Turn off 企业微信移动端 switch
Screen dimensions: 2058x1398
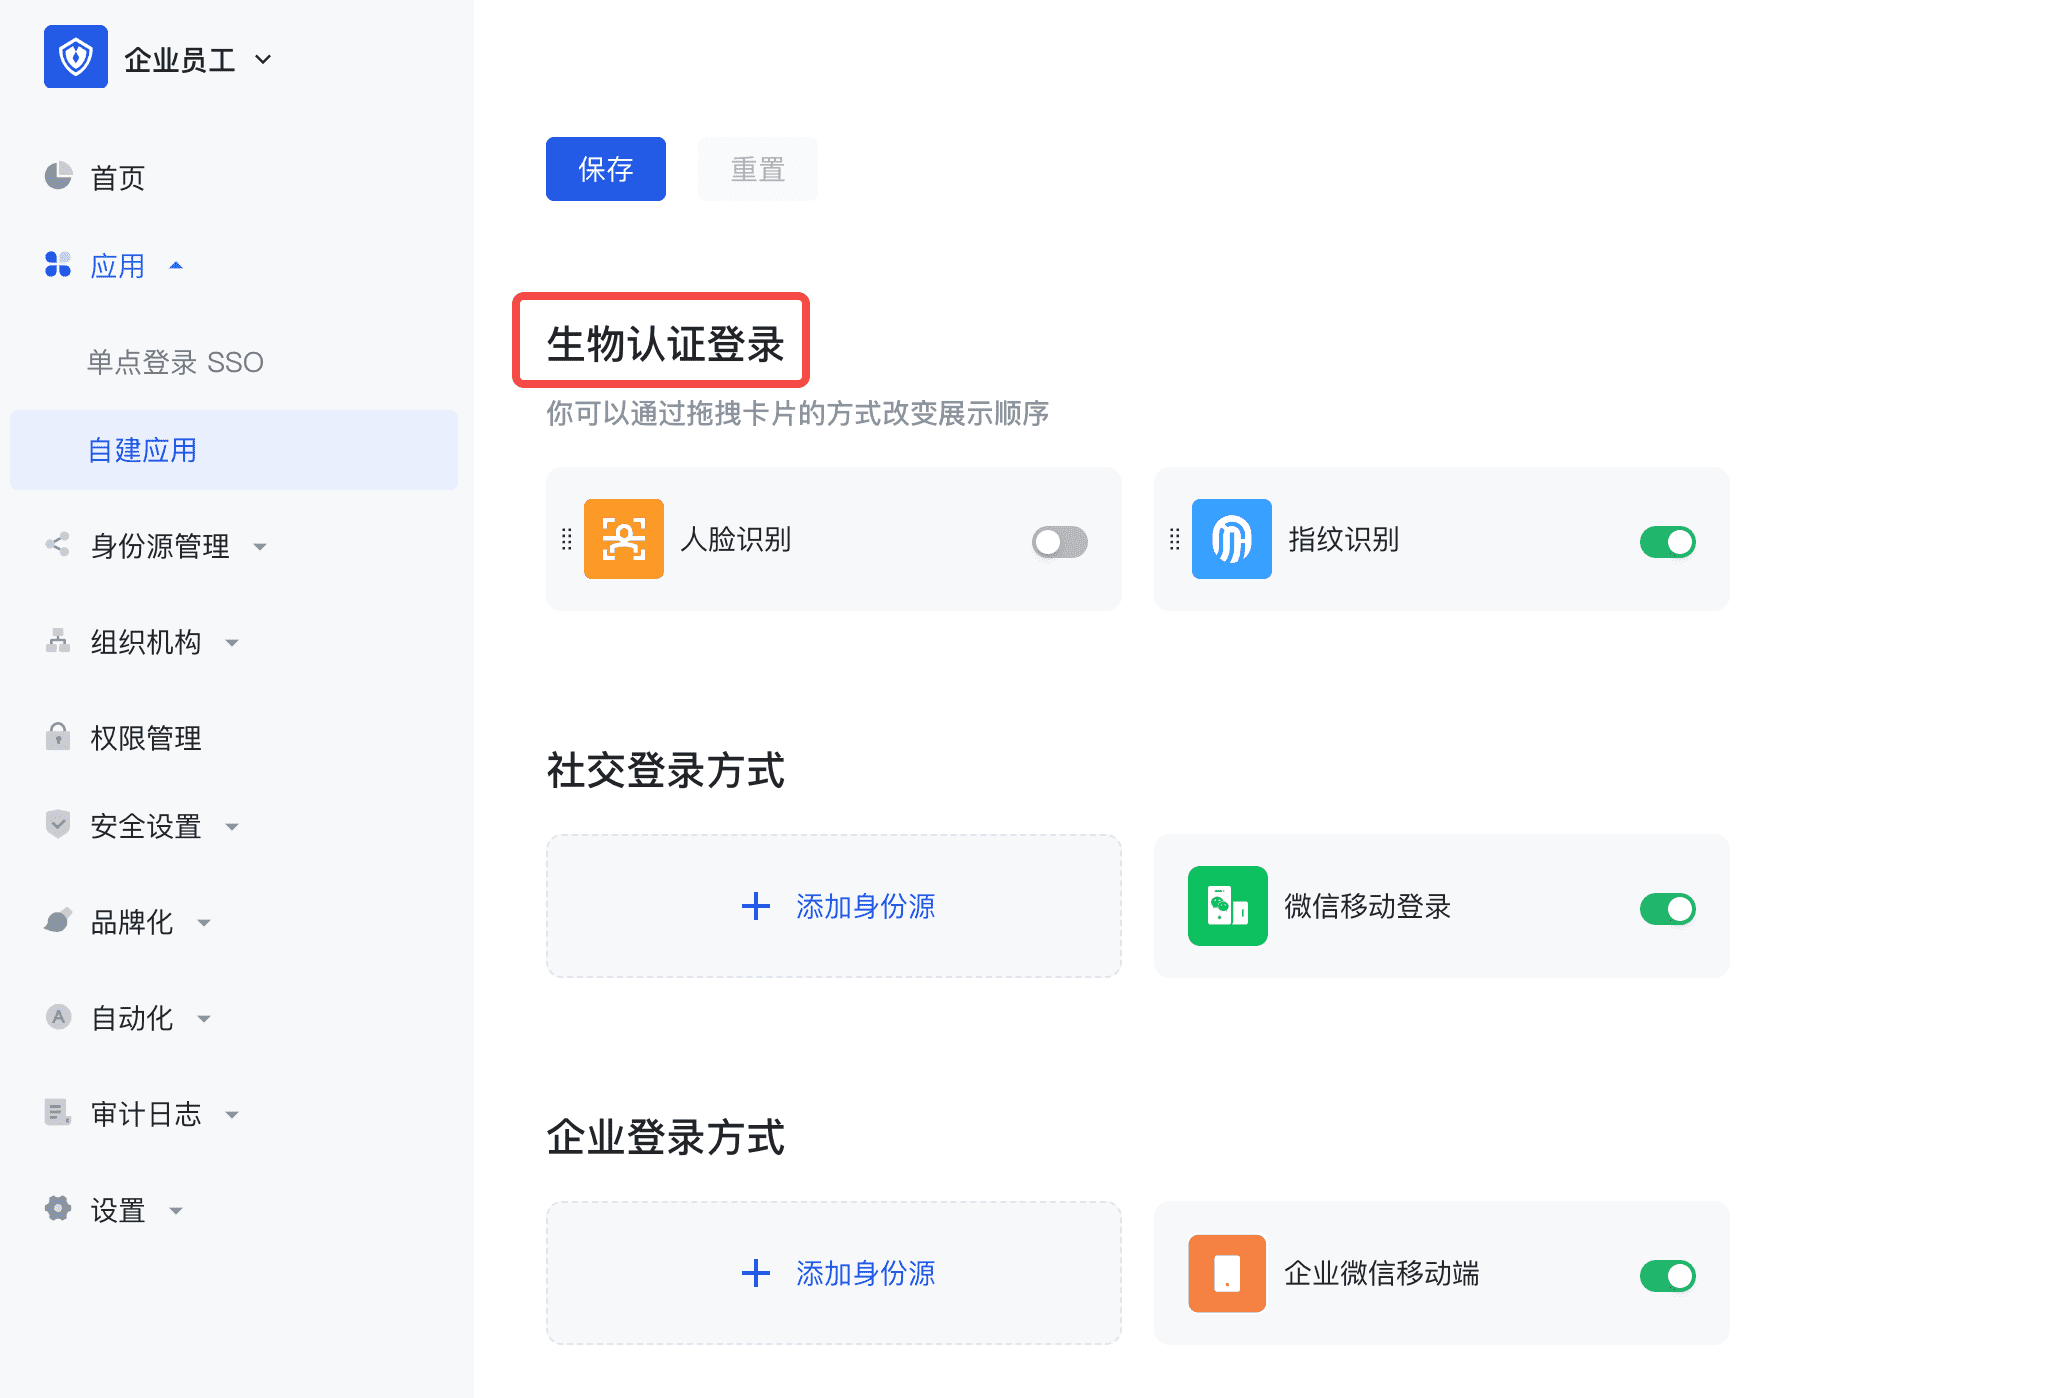pos(1667,1276)
